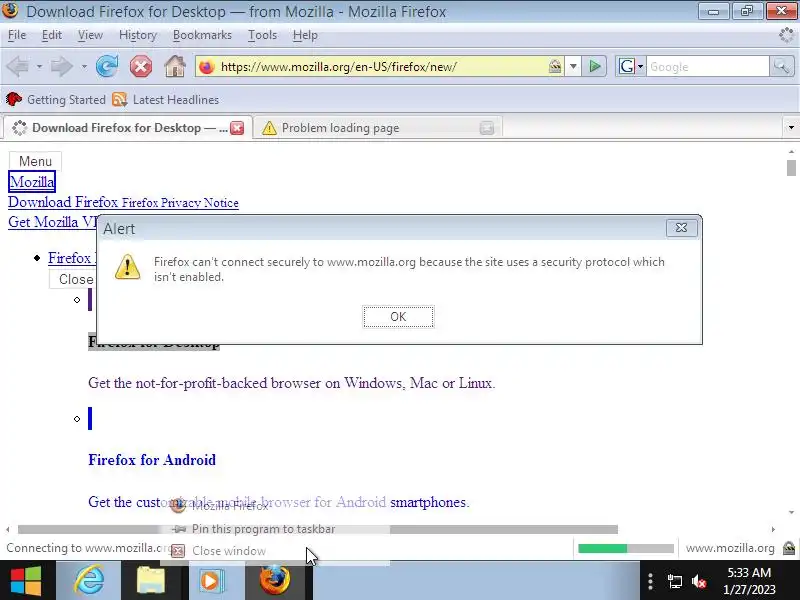Open the Windows Start menu
This screenshot has width=800, height=600.
(25, 580)
